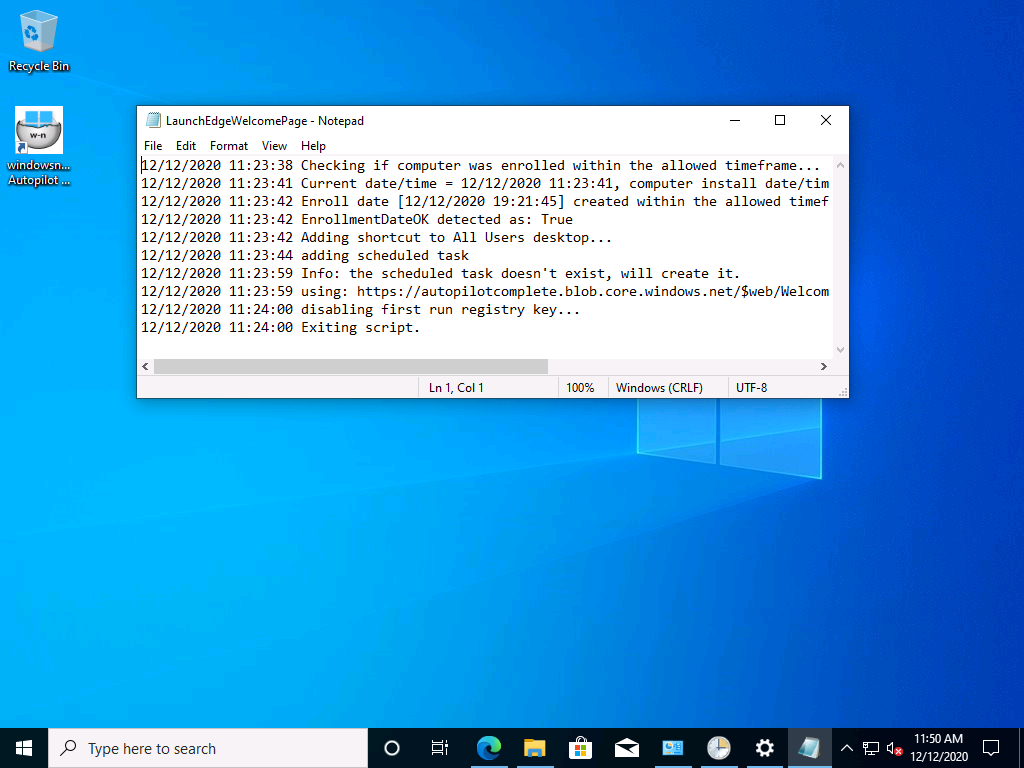Open the Action Center notifications icon
Viewport: 1024px width, 768px height.
991,748
